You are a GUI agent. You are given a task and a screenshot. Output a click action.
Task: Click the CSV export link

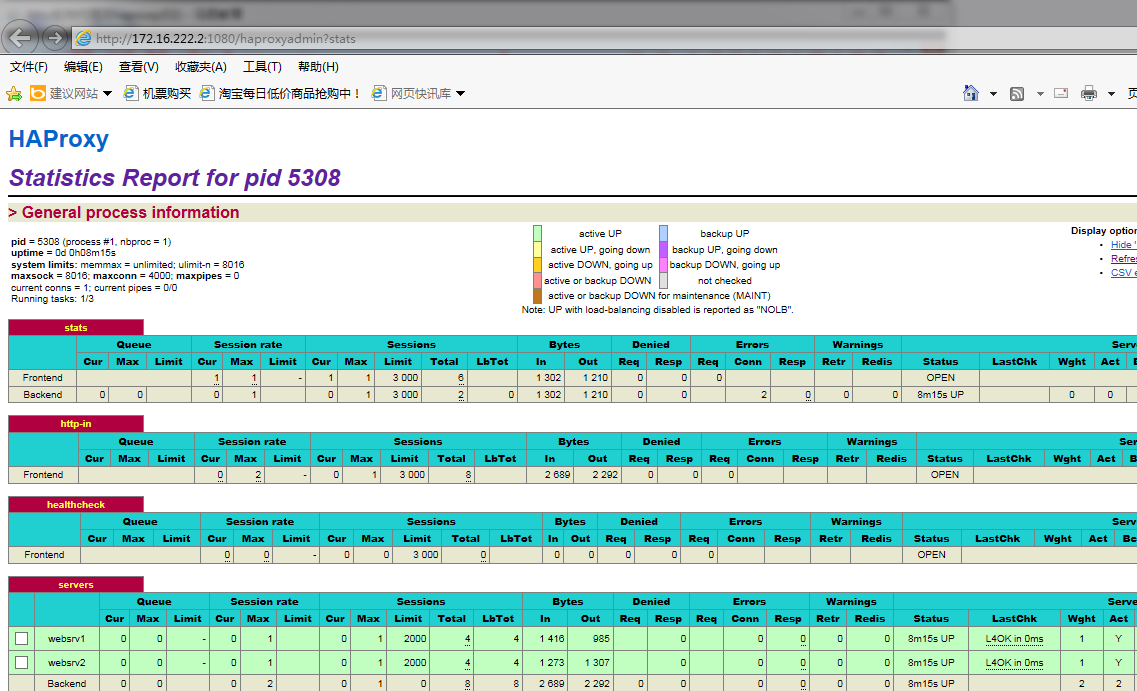1123,273
